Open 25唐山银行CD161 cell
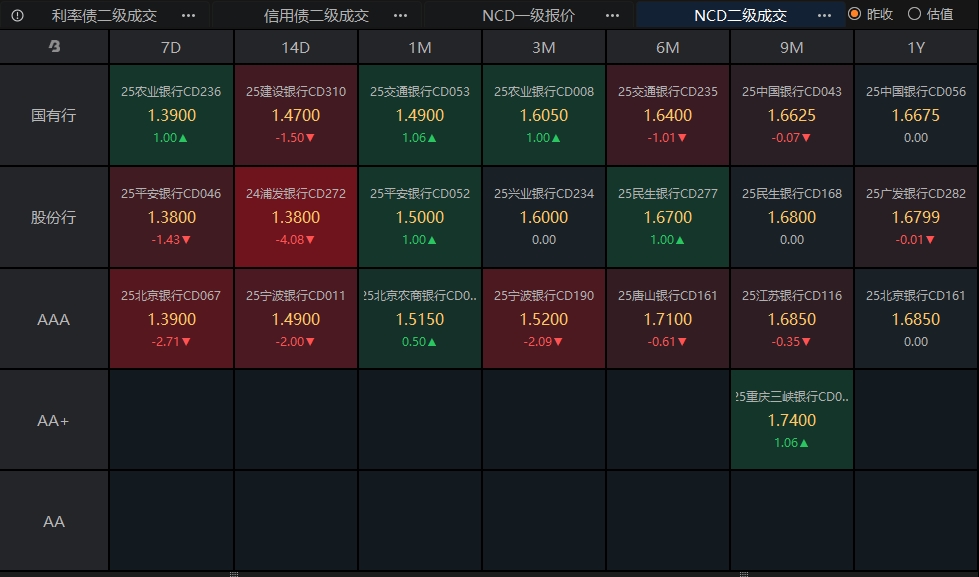The image size is (979, 577). 667,319
